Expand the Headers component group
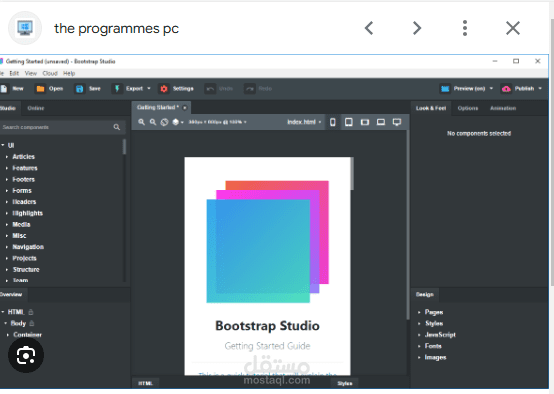Screen dimensions: 554x394 (x=7, y=202)
